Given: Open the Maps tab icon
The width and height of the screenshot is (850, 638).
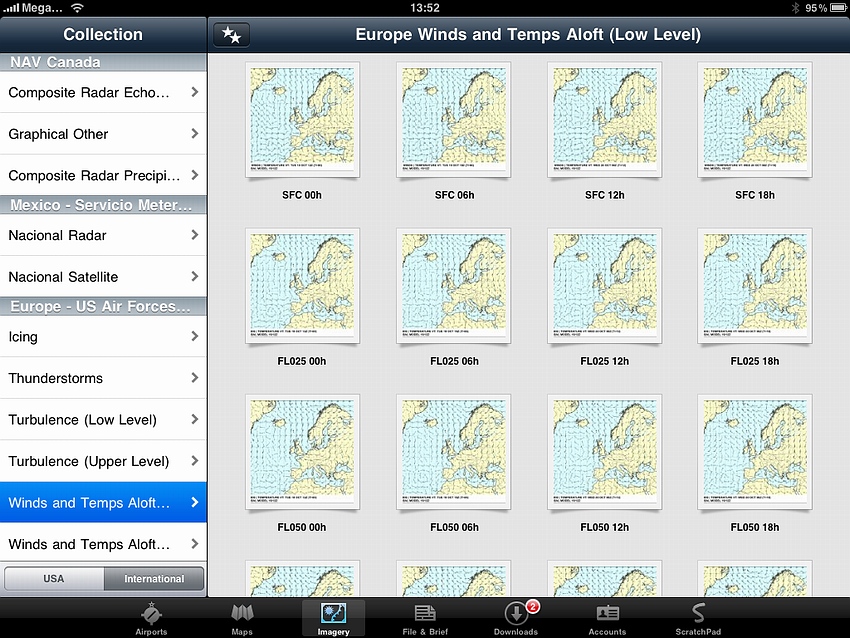Looking at the screenshot, I should click(242, 614).
